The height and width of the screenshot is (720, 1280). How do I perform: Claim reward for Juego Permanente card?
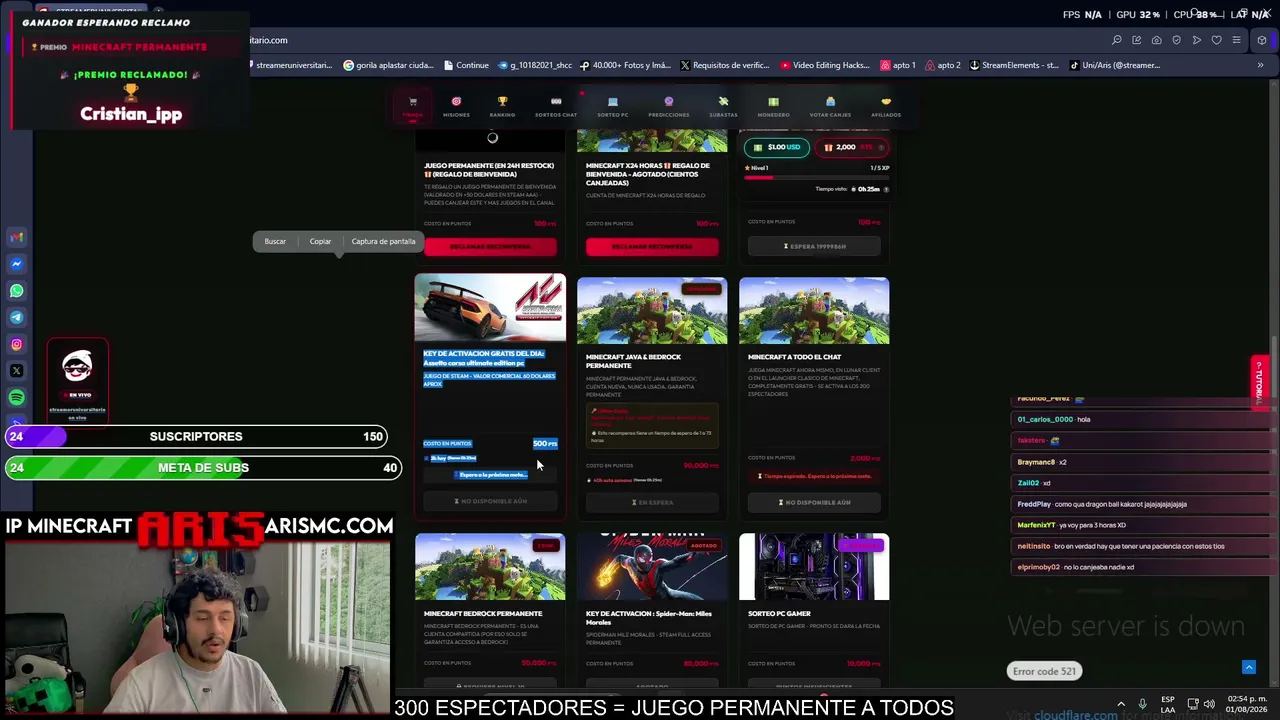pos(490,246)
